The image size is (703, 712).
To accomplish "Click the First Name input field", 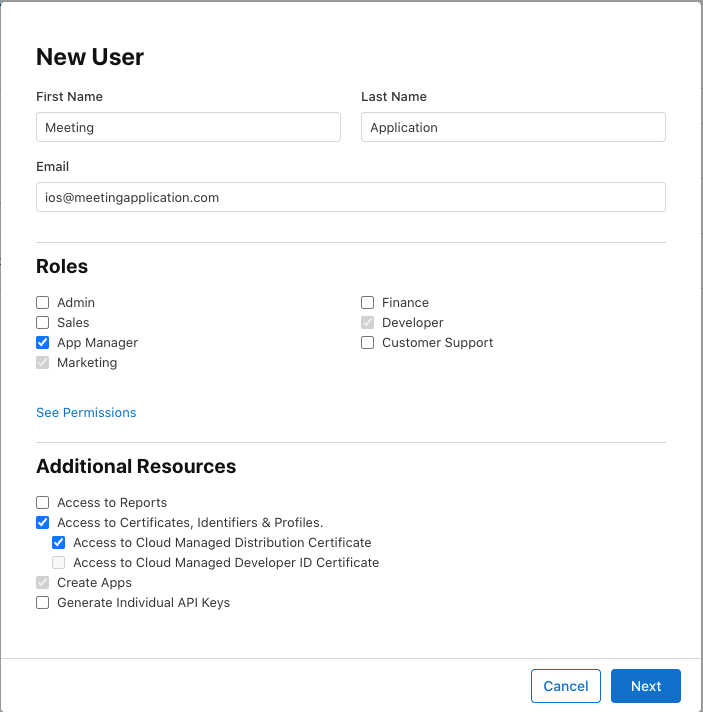I will click(188, 127).
